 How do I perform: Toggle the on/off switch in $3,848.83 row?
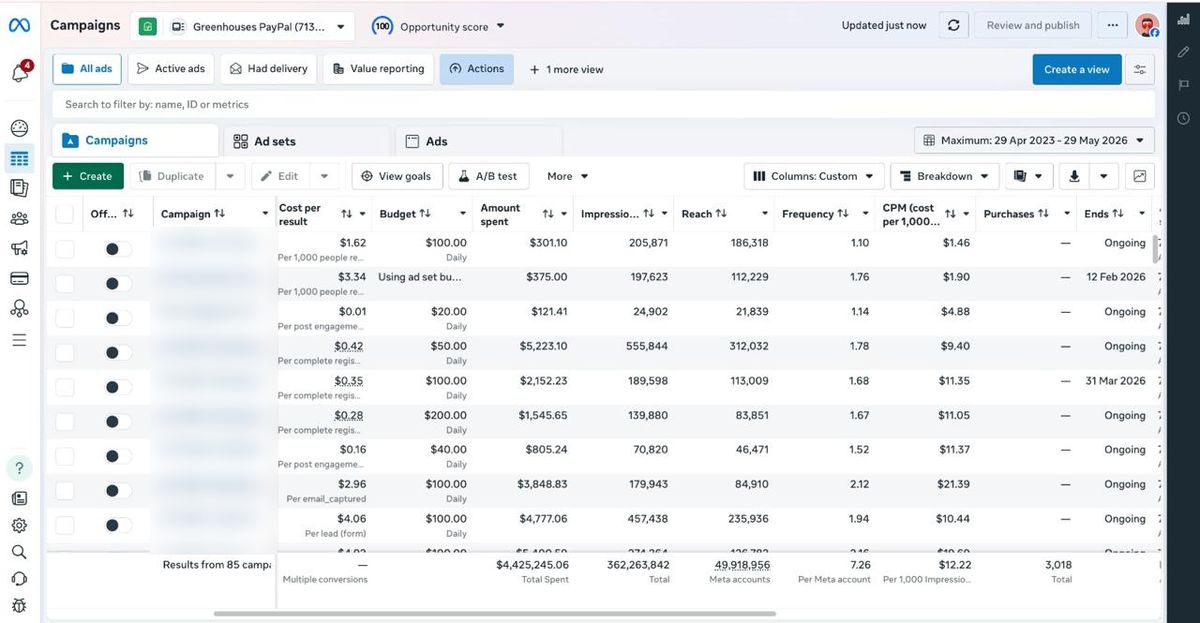117,491
